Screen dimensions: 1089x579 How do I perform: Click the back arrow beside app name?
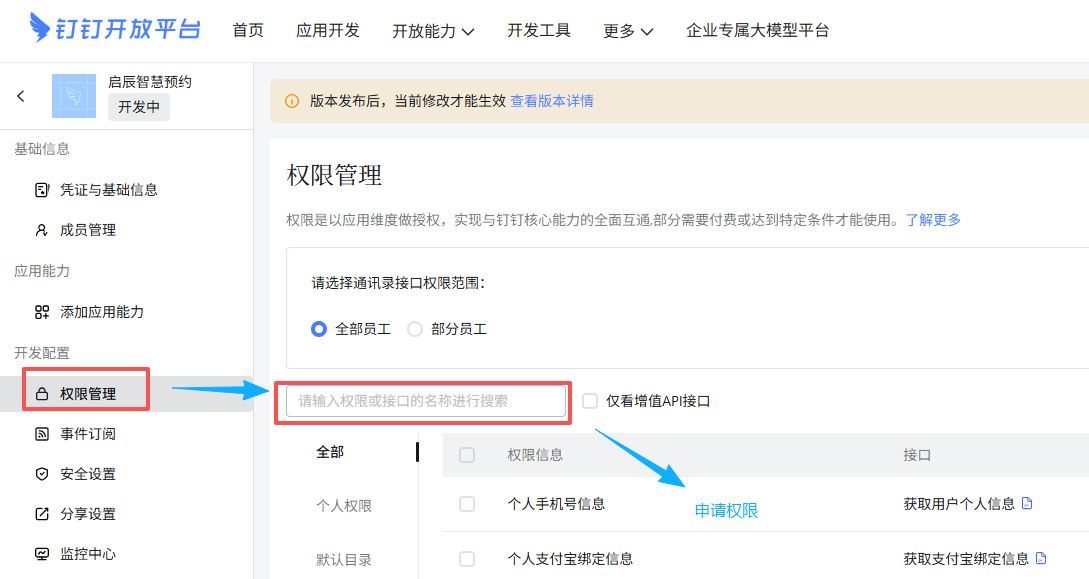[x=21, y=96]
